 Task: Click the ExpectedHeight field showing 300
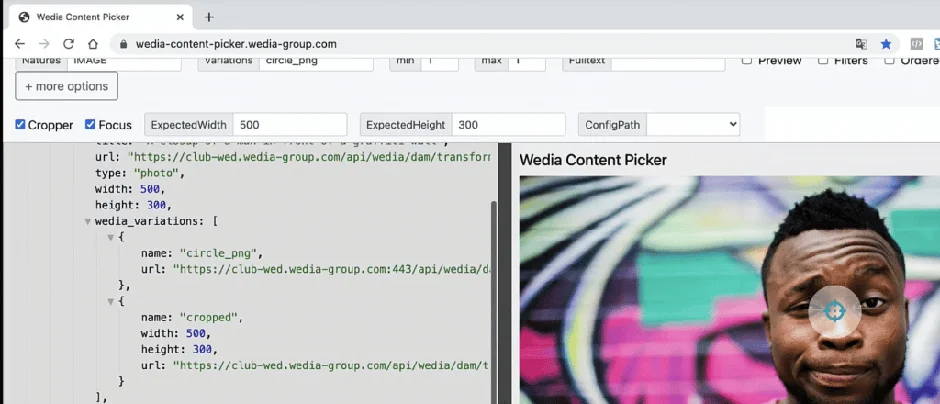coord(508,125)
